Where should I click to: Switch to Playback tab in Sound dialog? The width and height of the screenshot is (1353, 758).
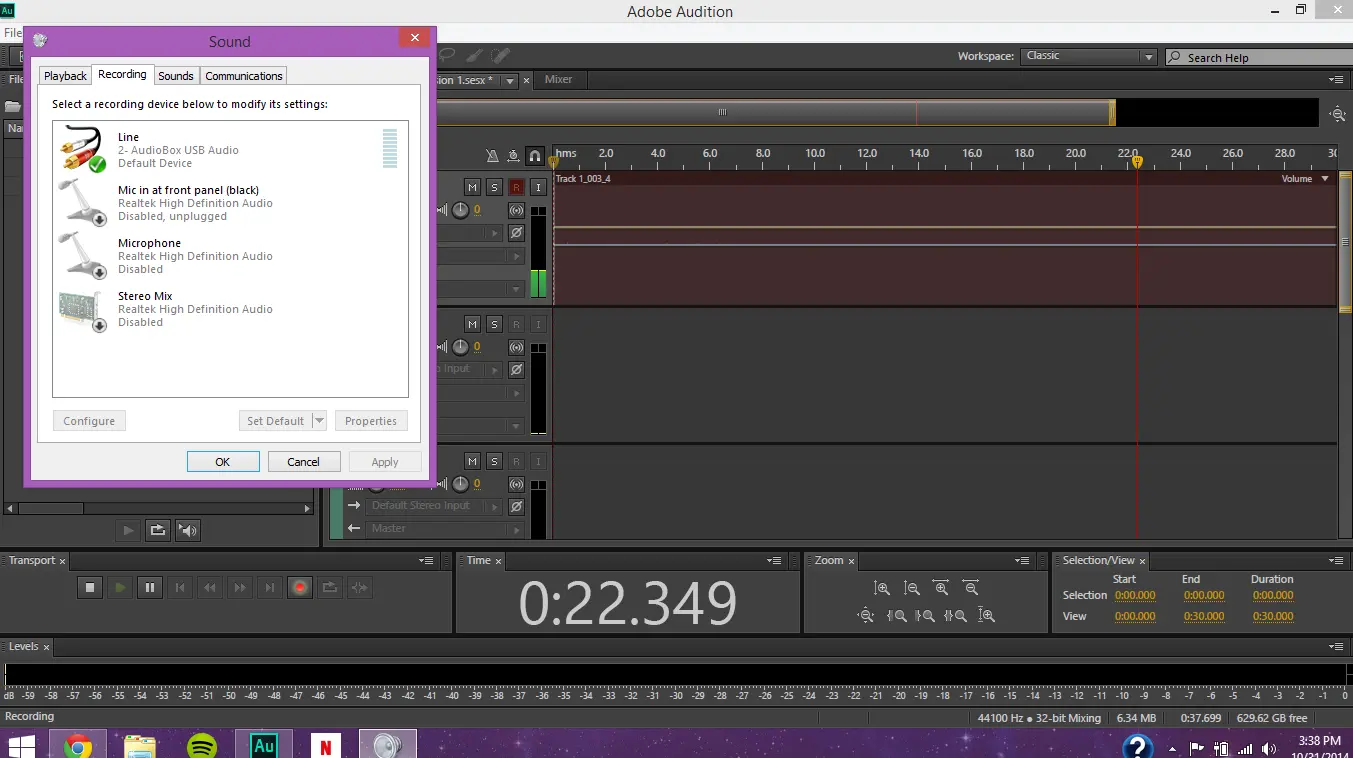(x=65, y=76)
